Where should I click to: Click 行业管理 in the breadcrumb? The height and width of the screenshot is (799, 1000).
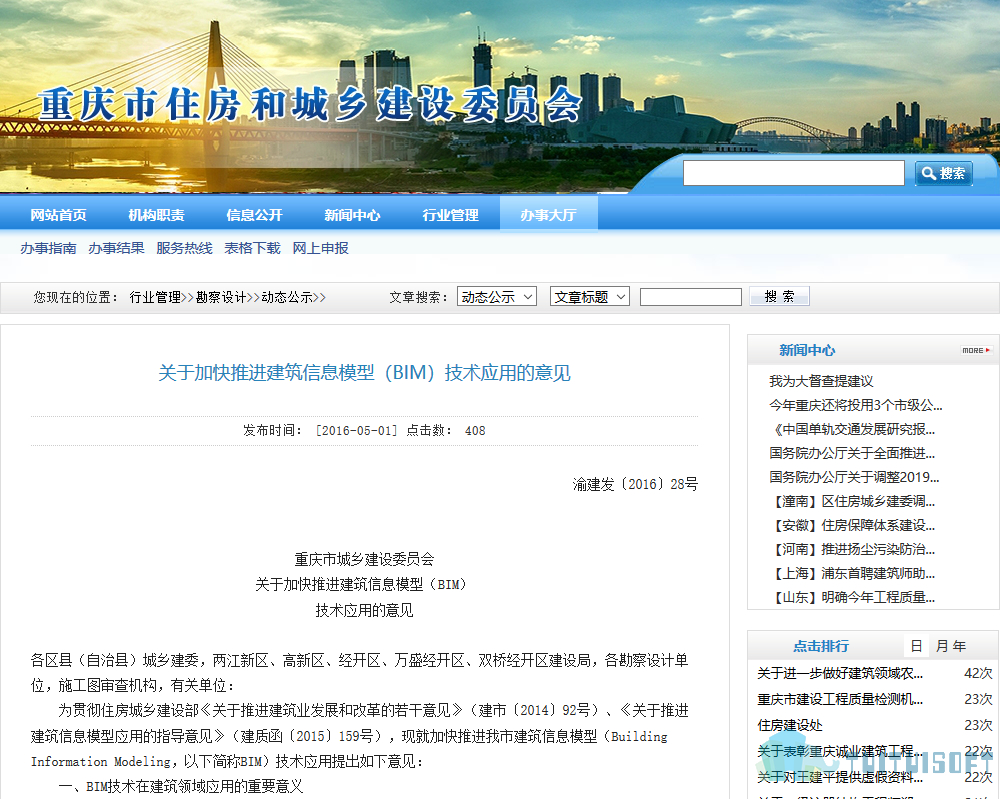[x=155, y=297]
